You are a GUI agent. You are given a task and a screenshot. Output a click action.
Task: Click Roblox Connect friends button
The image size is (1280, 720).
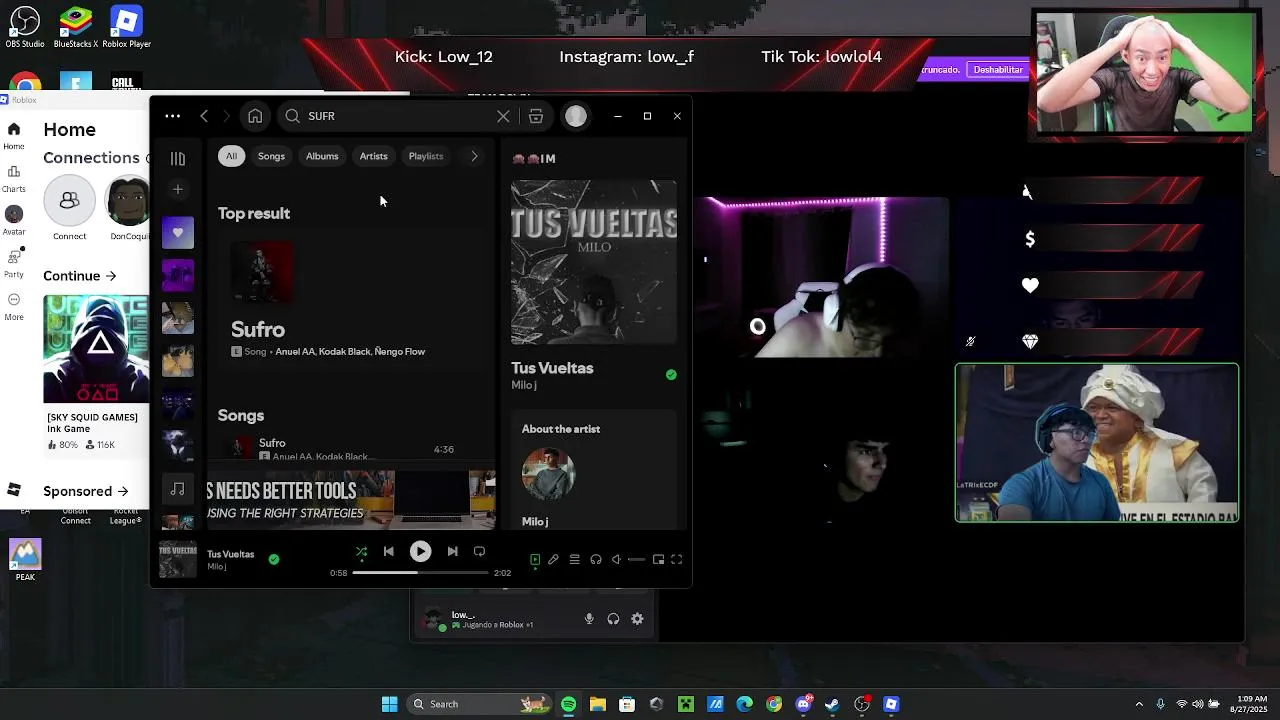69,209
